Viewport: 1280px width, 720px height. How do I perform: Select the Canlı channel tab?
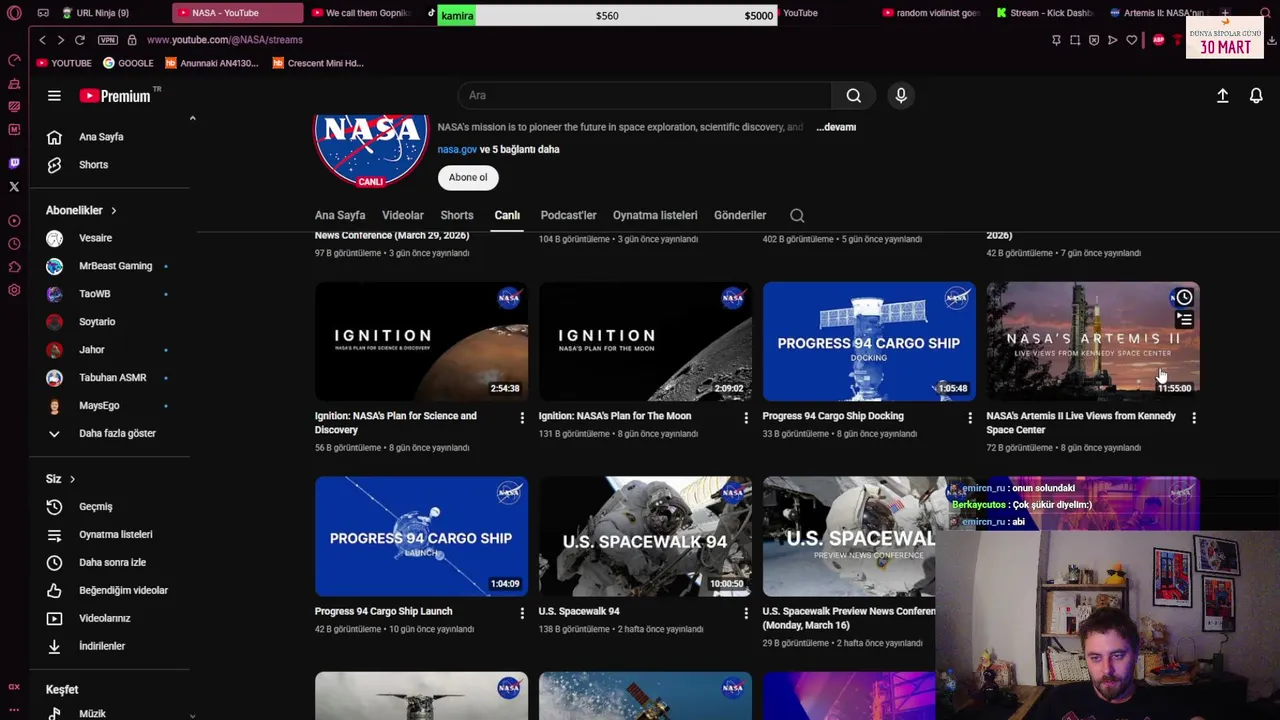coord(507,215)
